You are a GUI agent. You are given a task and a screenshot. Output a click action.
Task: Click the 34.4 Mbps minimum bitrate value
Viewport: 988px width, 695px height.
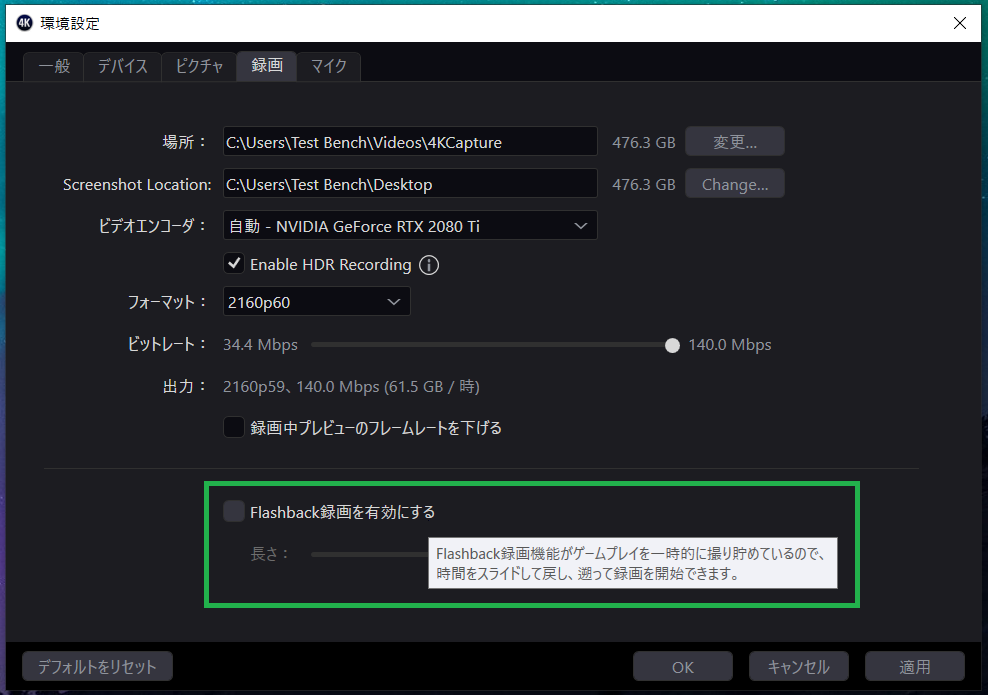coord(260,345)
